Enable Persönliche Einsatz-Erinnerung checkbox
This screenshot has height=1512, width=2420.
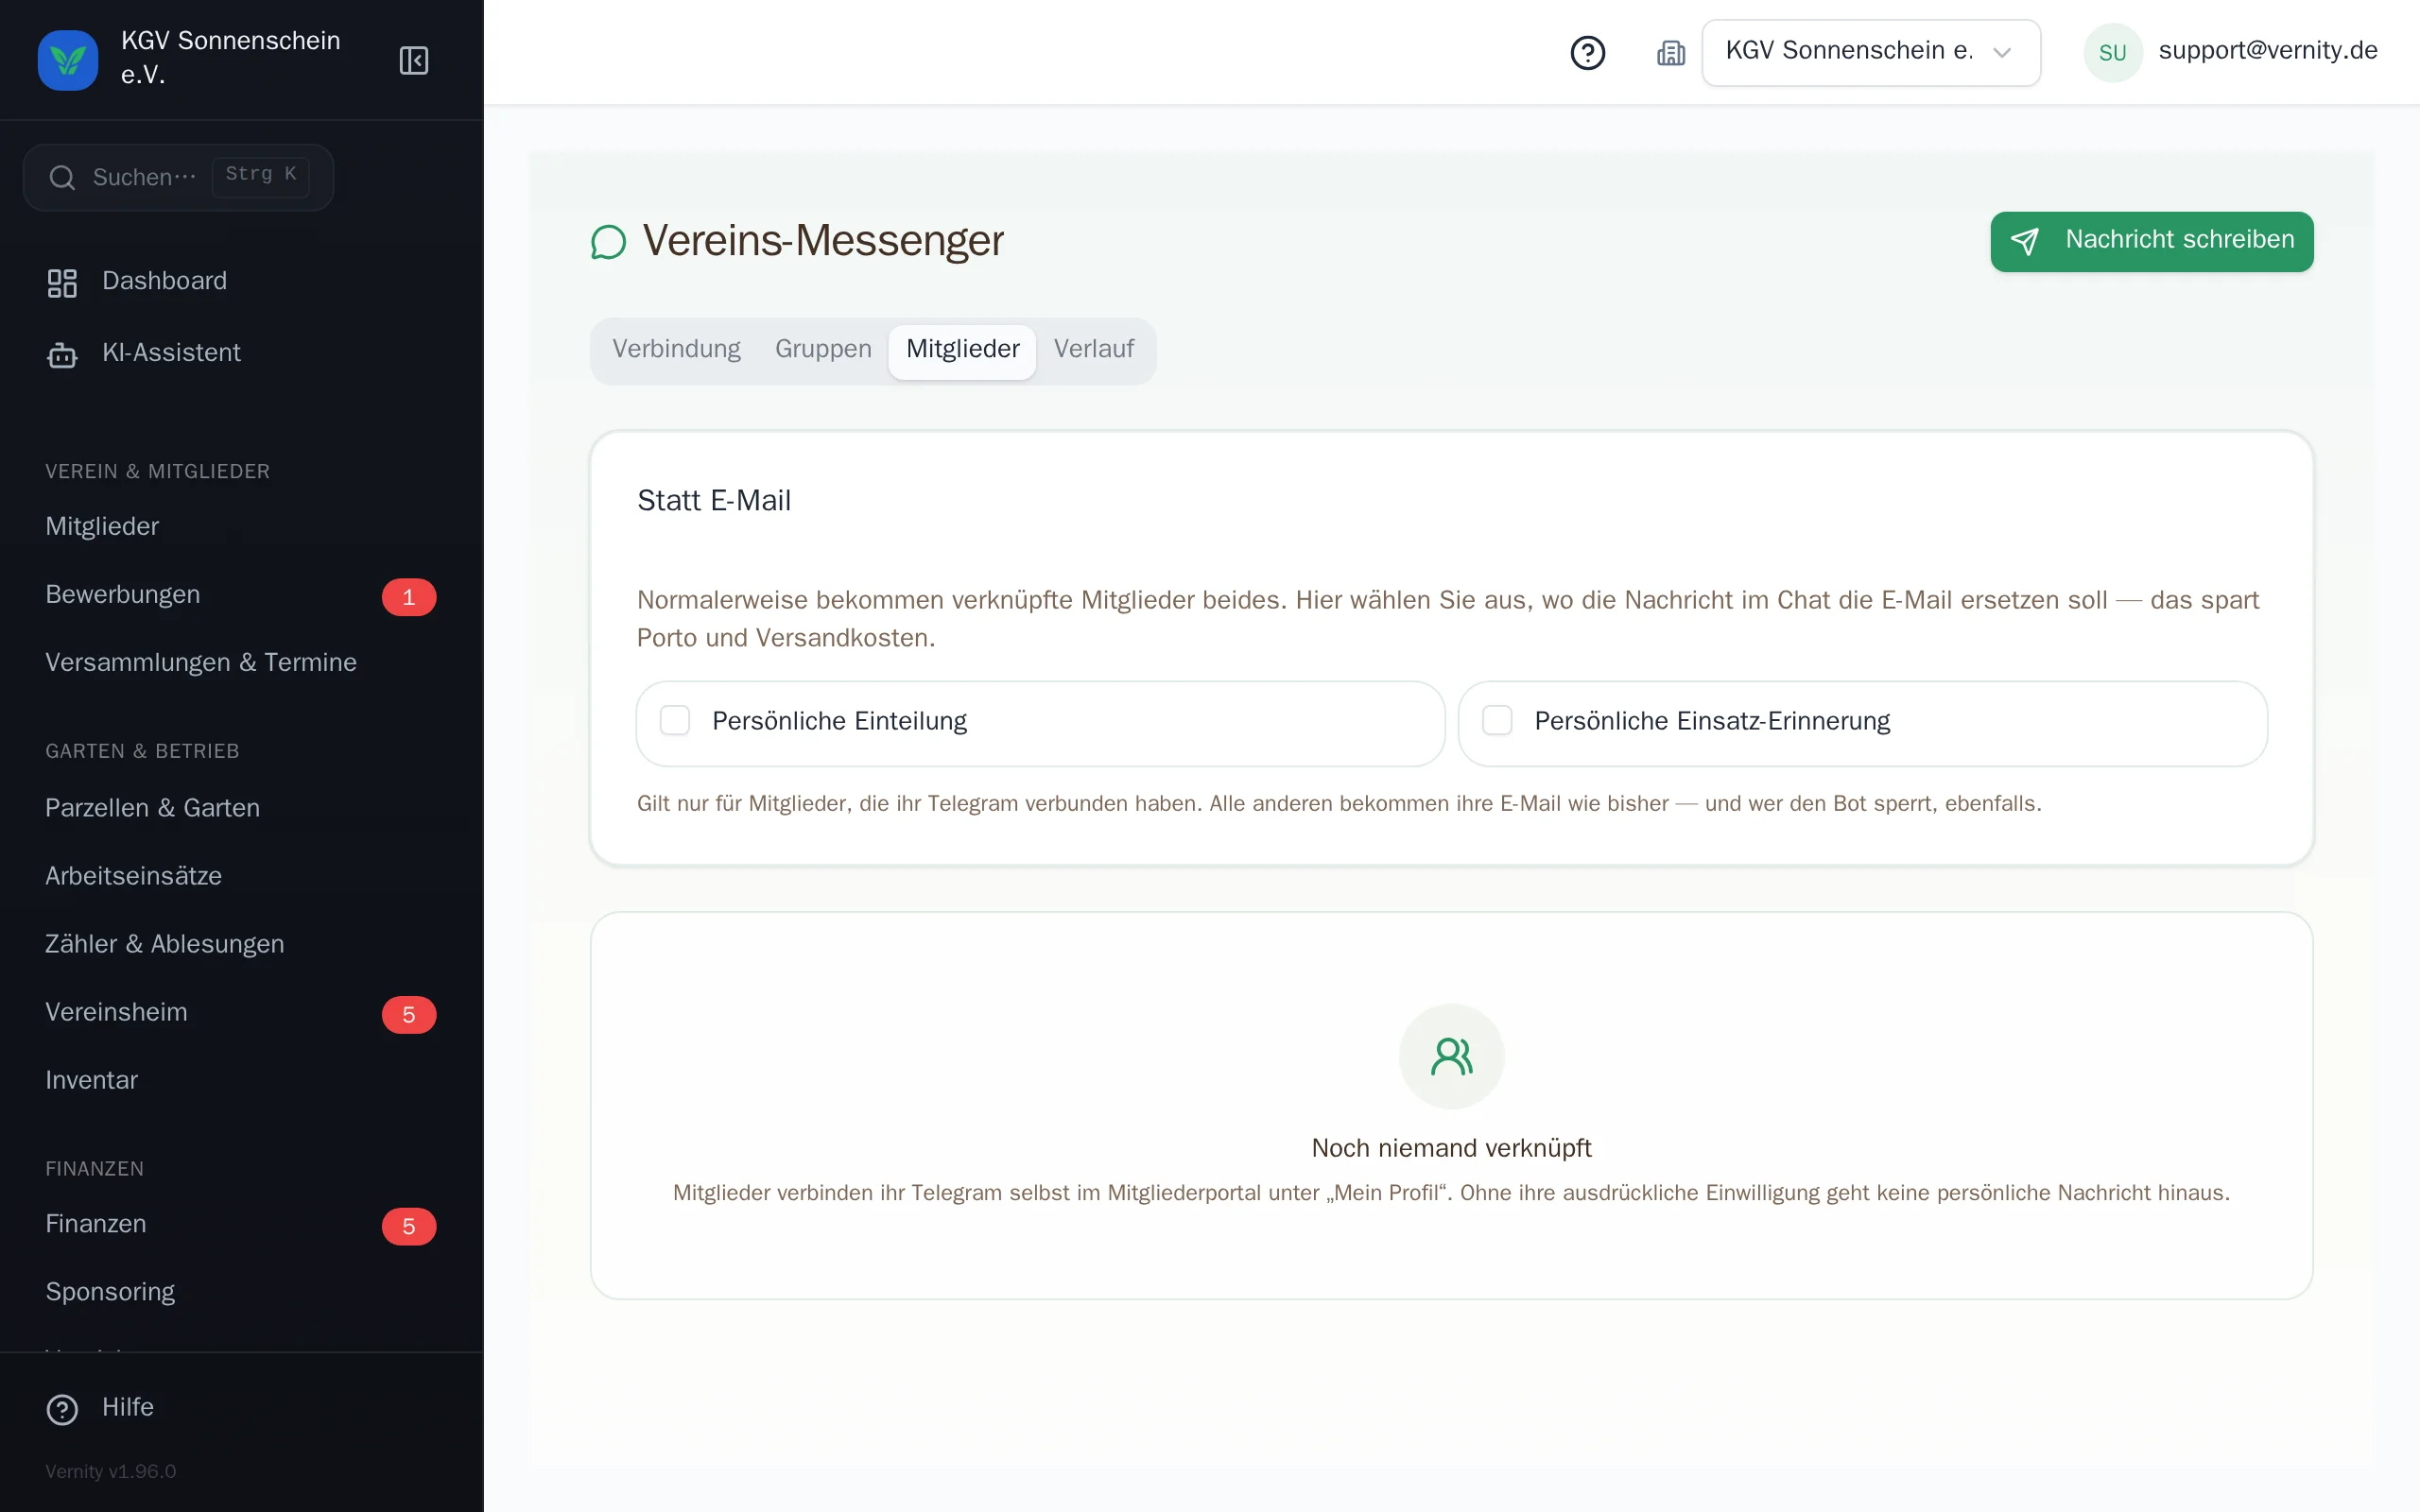pos(1497,720)
